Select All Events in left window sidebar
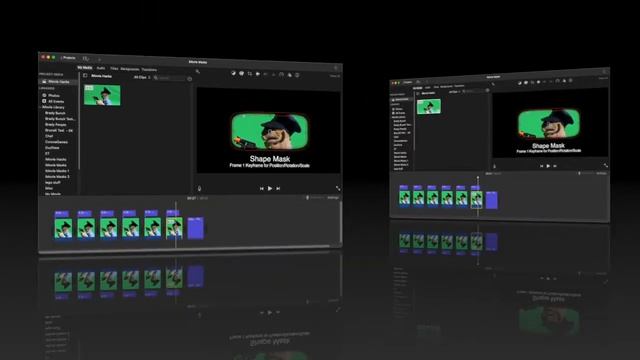 point(53,101)
